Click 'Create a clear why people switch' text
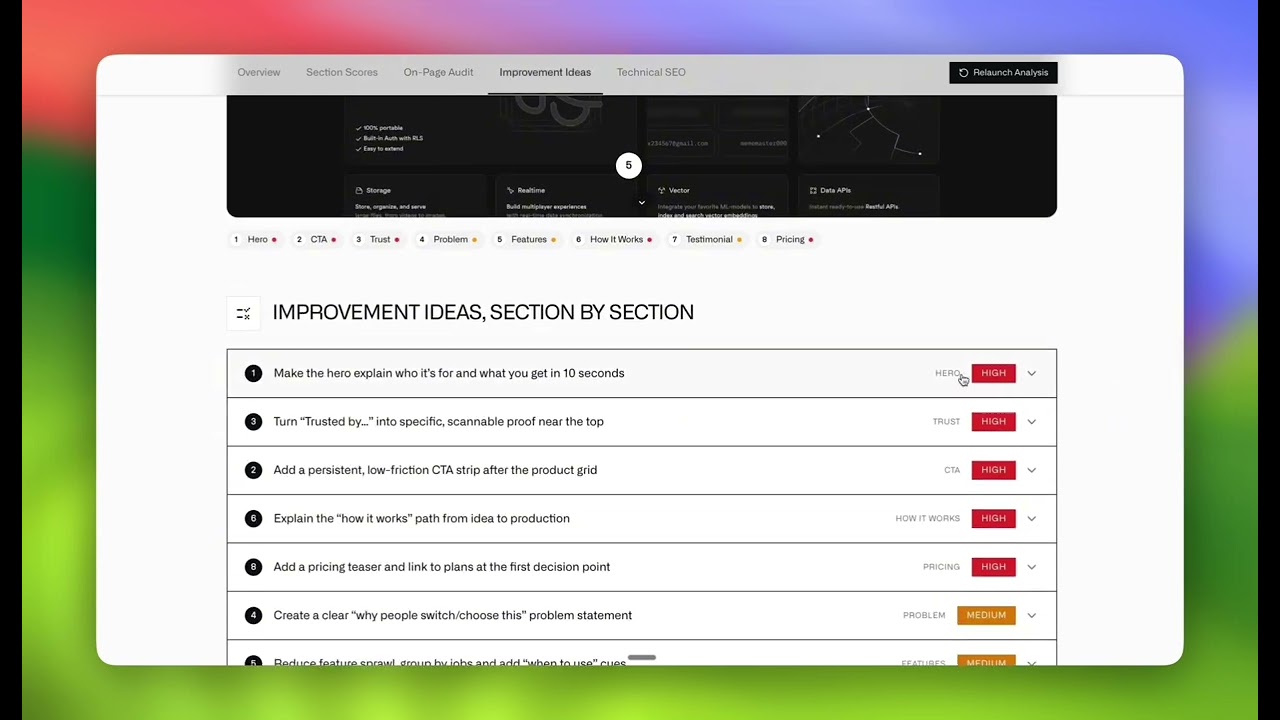 pyautogui.click(x=453, y=615)
